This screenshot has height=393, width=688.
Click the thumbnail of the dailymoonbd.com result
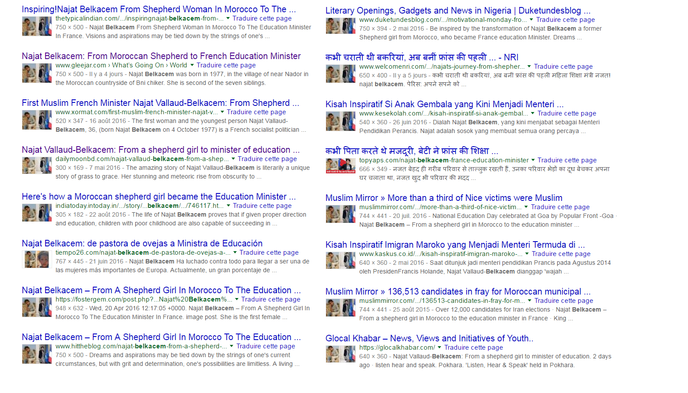click(37, 166)
